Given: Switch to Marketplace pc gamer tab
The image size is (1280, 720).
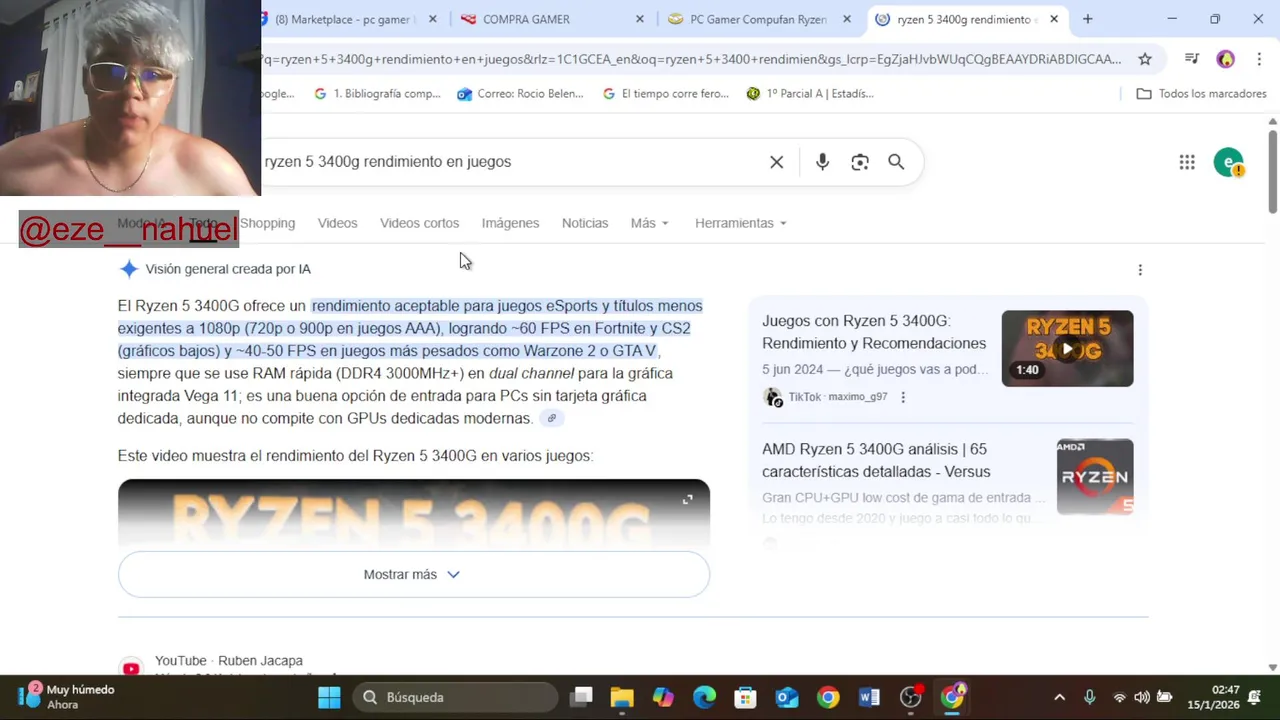Looking at the screenshot, I should [x=346, y=19].
